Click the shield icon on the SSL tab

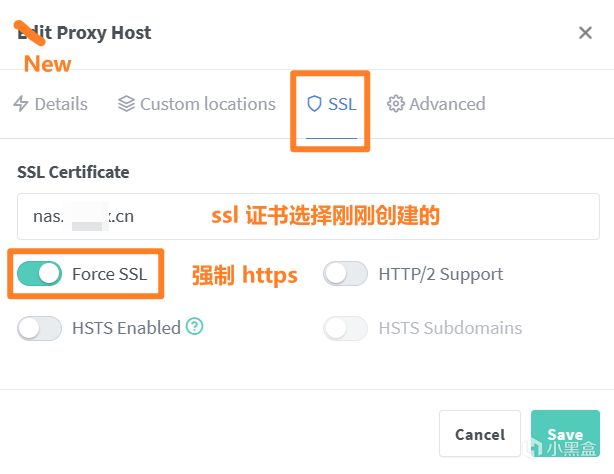tap(314, 104)
